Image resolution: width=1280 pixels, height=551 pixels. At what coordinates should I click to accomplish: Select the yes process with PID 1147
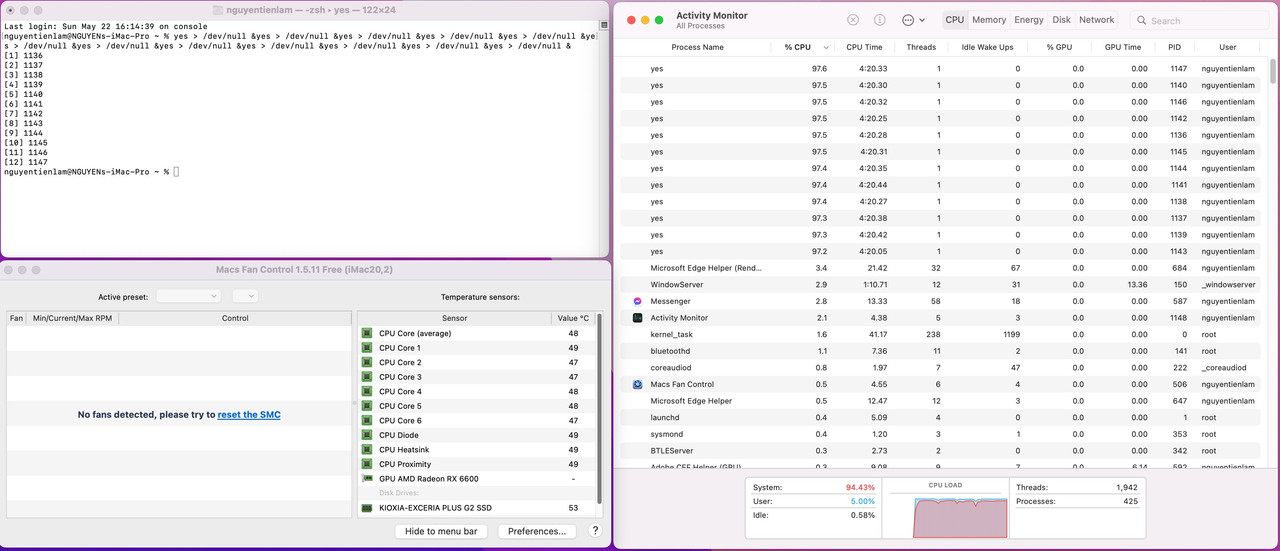[x=942, y=69]
